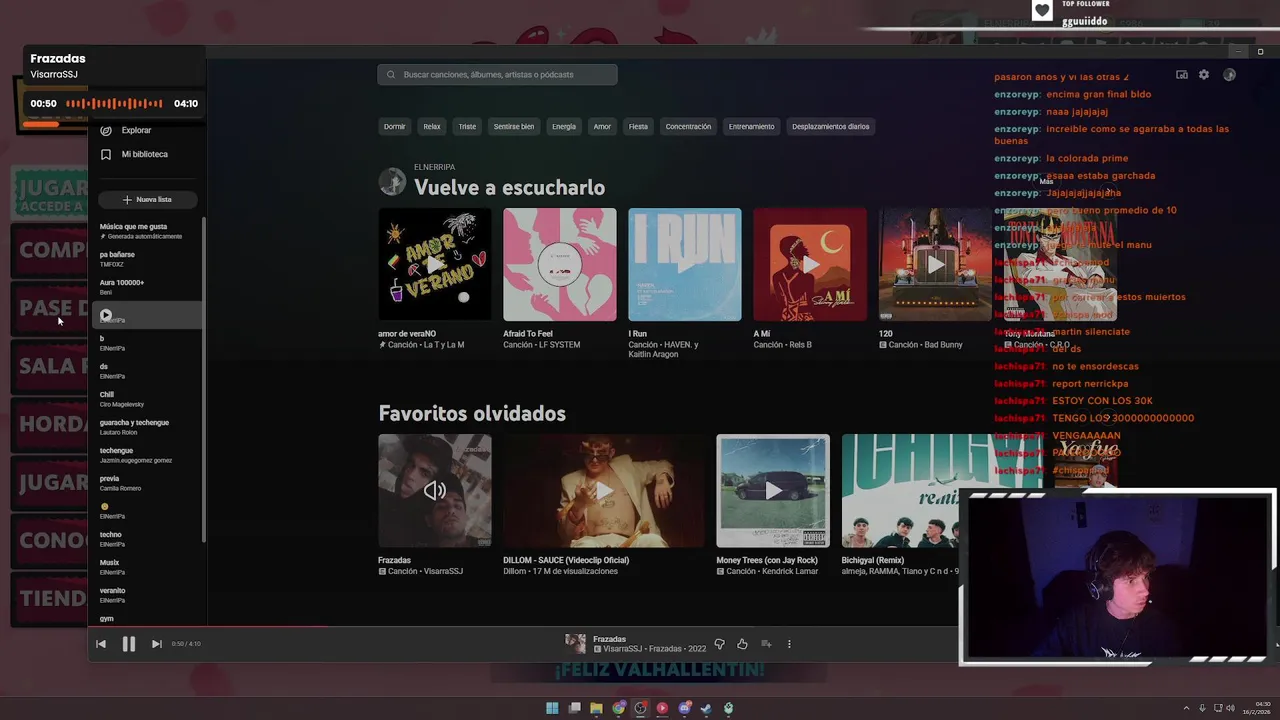The height and width of the screenshot is (720, 1280).
Task: Open the veranito playlist
Action: point(147,595)
